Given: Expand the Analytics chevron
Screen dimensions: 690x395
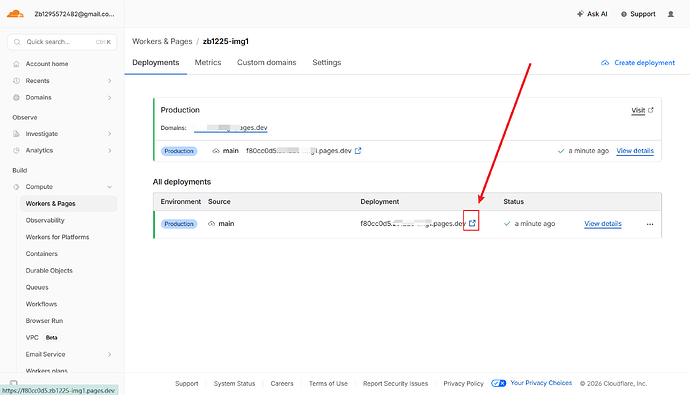Looking at the screenshot, I should 110,150.
